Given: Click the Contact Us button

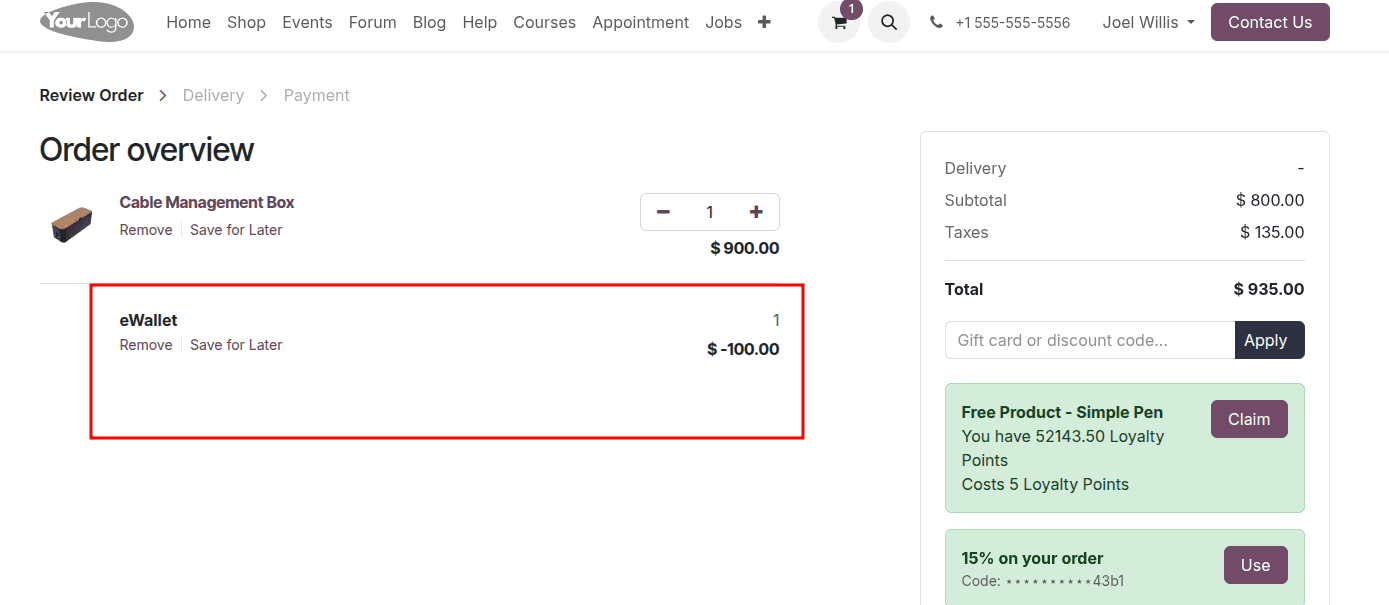Looking at the screenshot, I should point(1269,22).
